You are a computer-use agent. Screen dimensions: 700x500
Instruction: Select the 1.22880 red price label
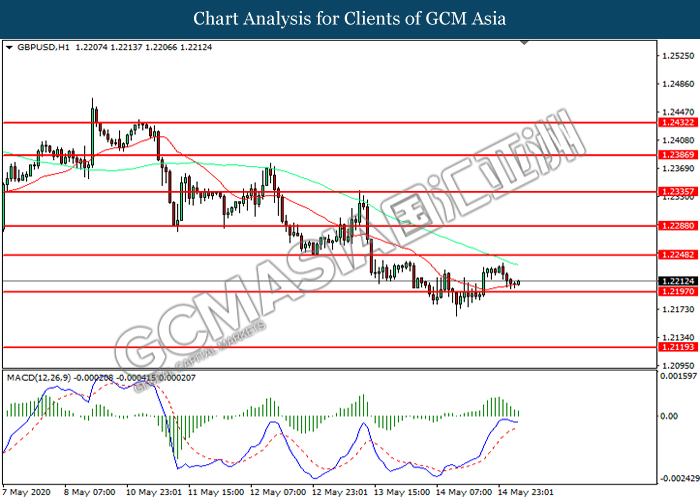click(x=678, y=226)
